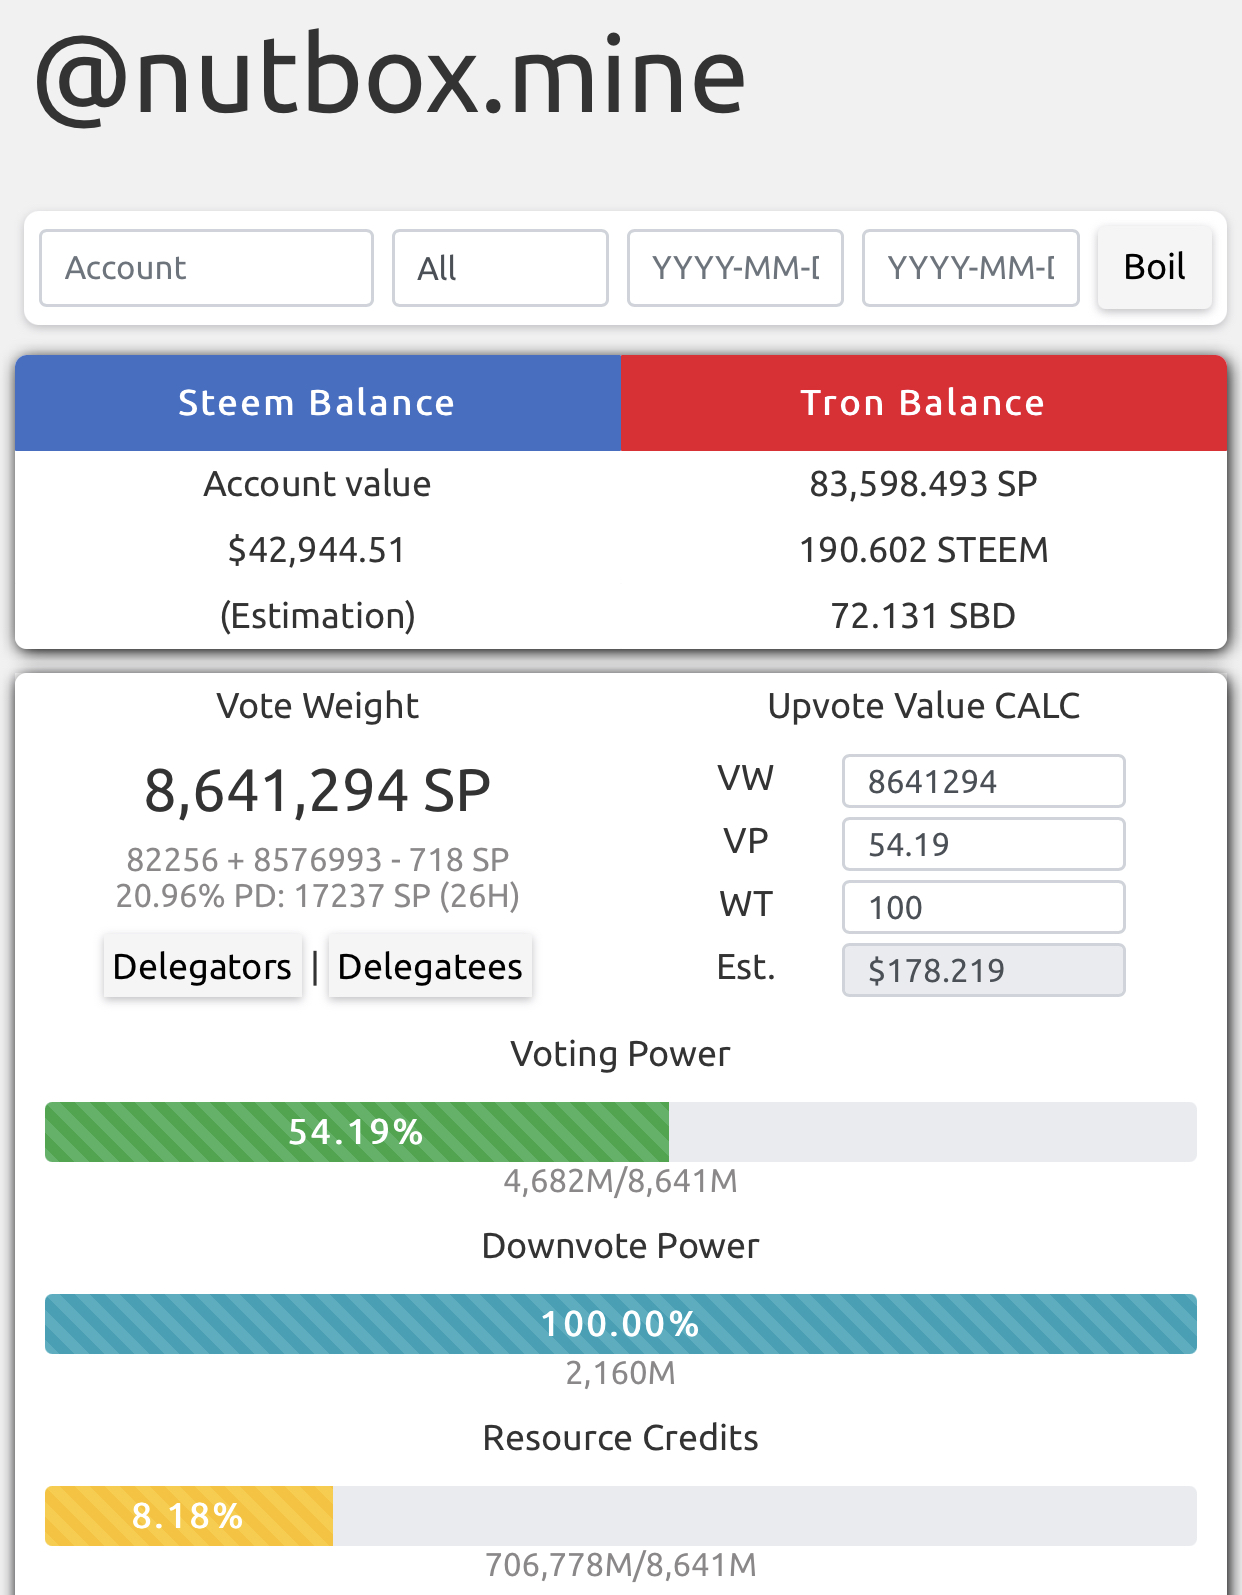
Task: Click the (Estimation) label
Action: pos(318,616)
